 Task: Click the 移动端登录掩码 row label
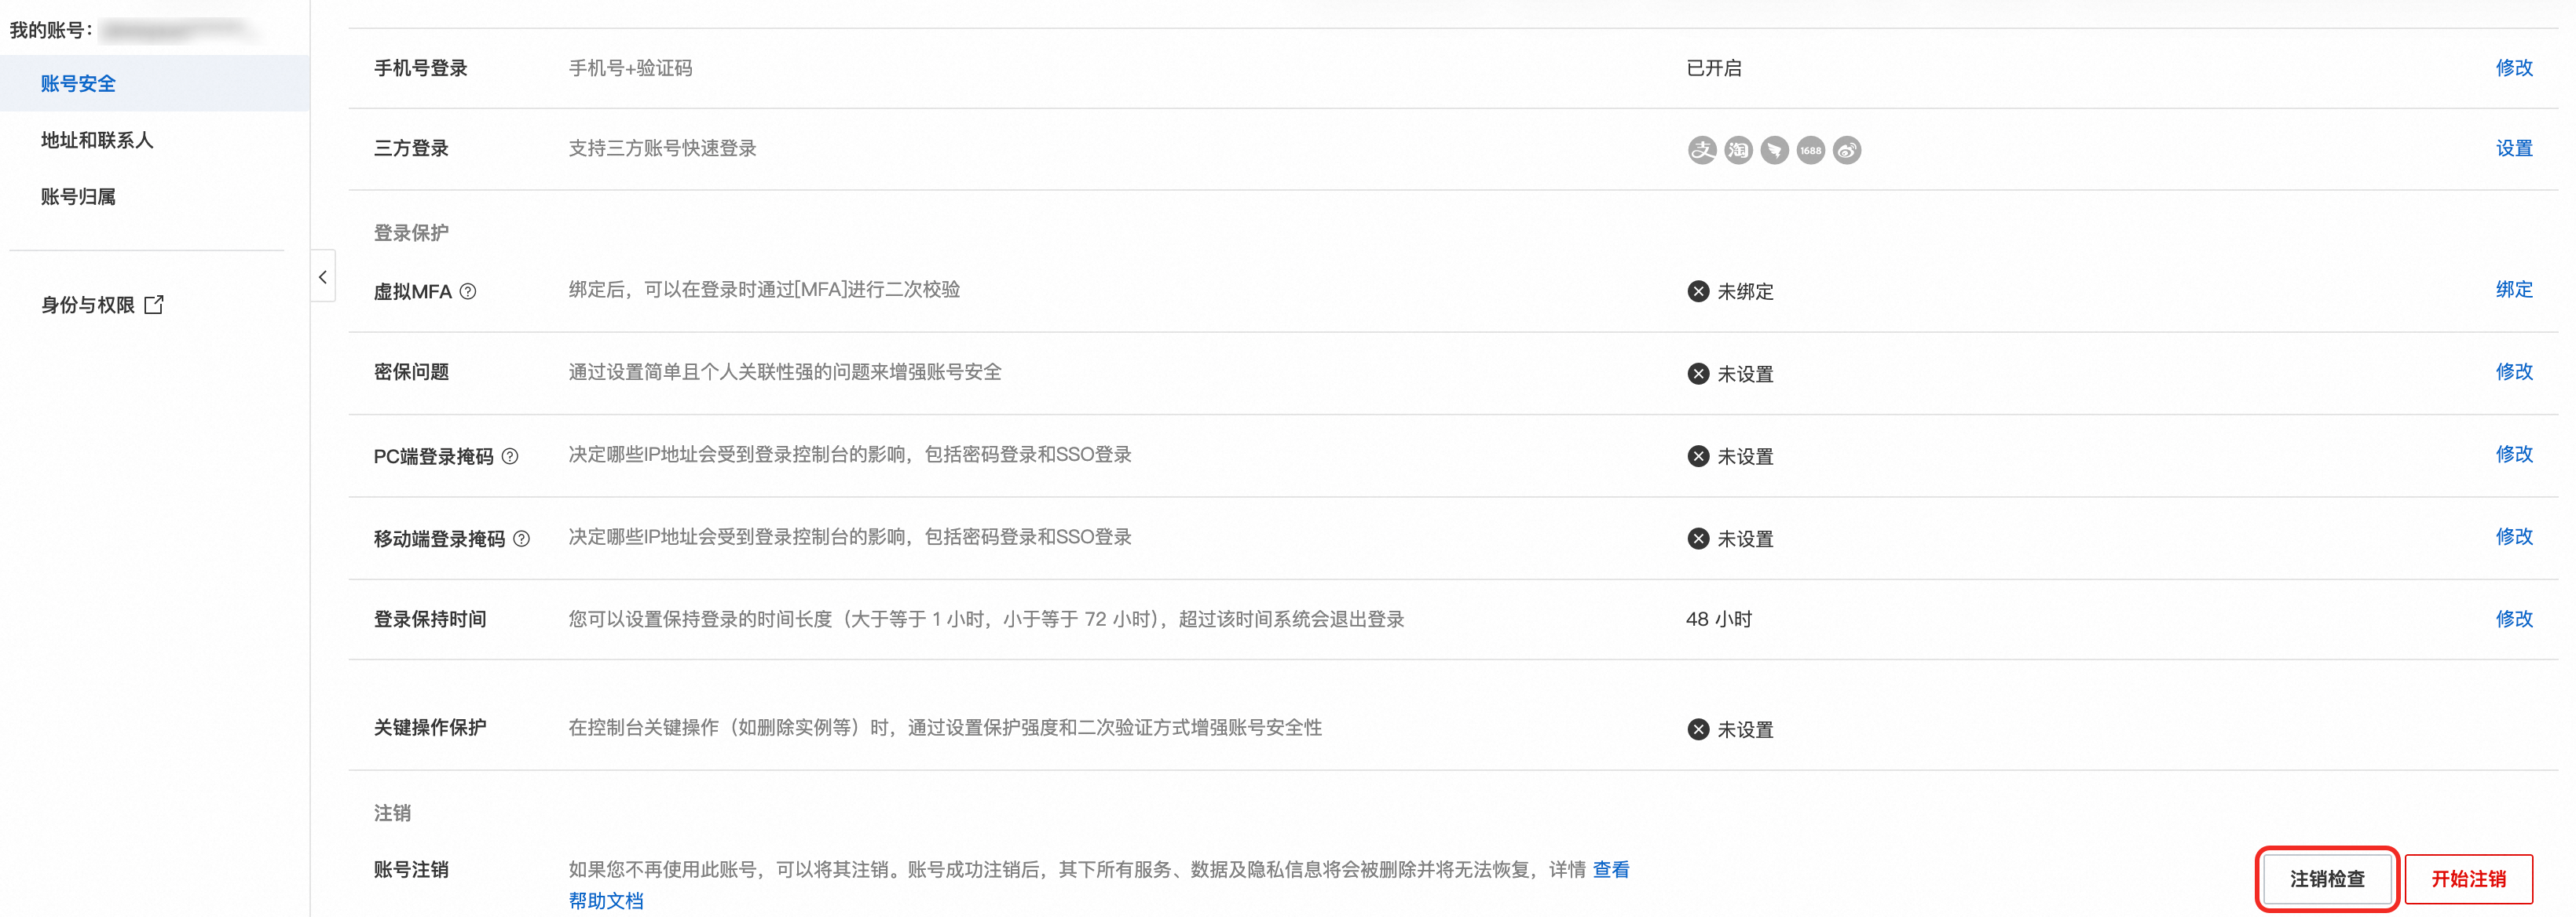pyautogui.click(x=439, y=539)
